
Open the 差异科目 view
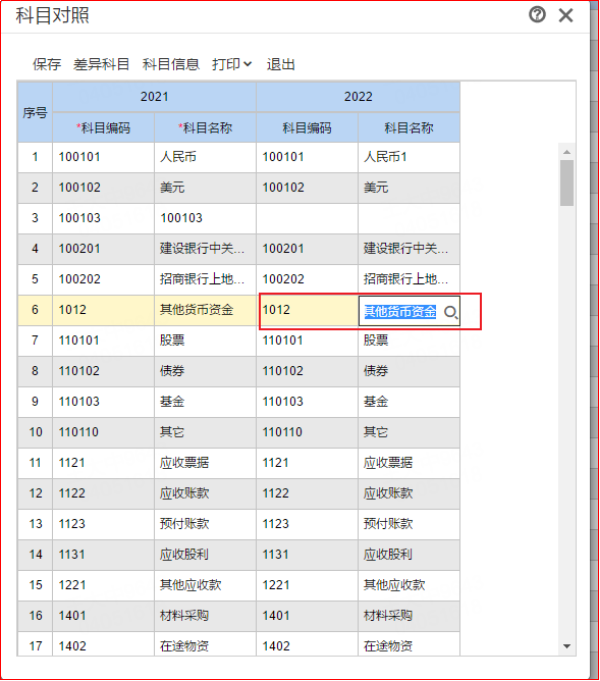(x=101, y=64)
